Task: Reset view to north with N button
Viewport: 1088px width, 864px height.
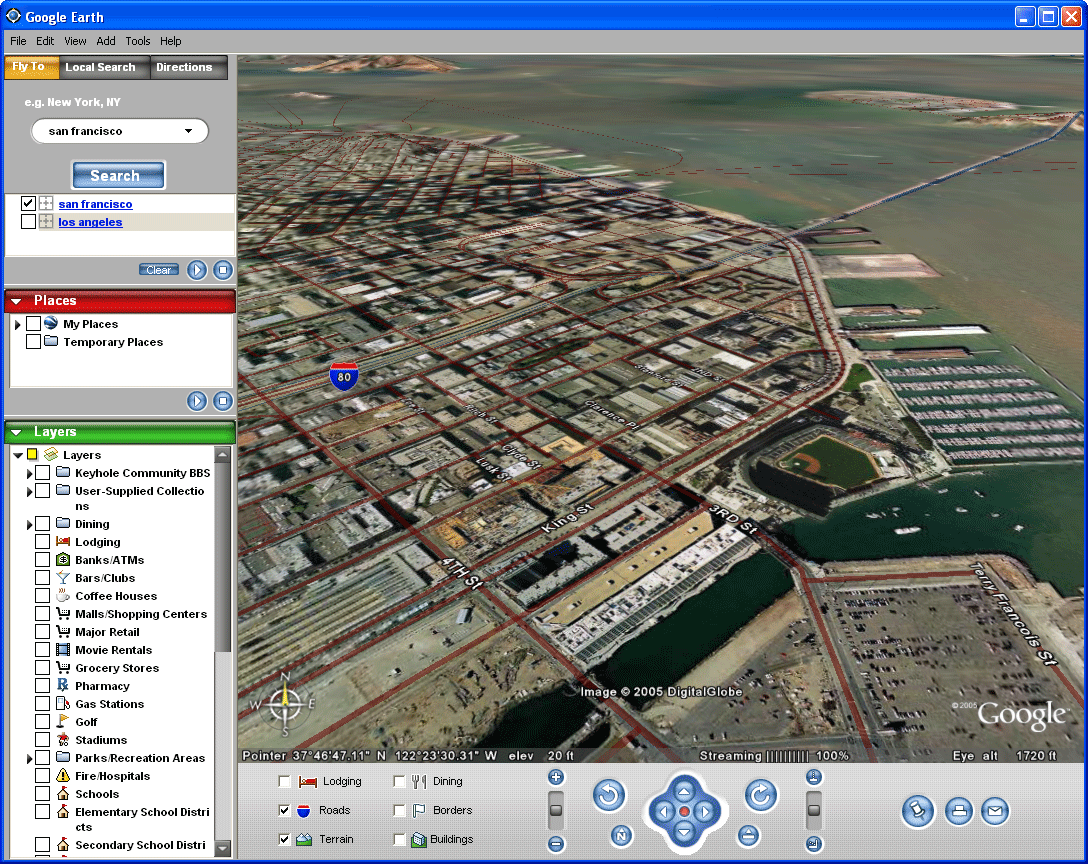Action: (x=621, y=835)
